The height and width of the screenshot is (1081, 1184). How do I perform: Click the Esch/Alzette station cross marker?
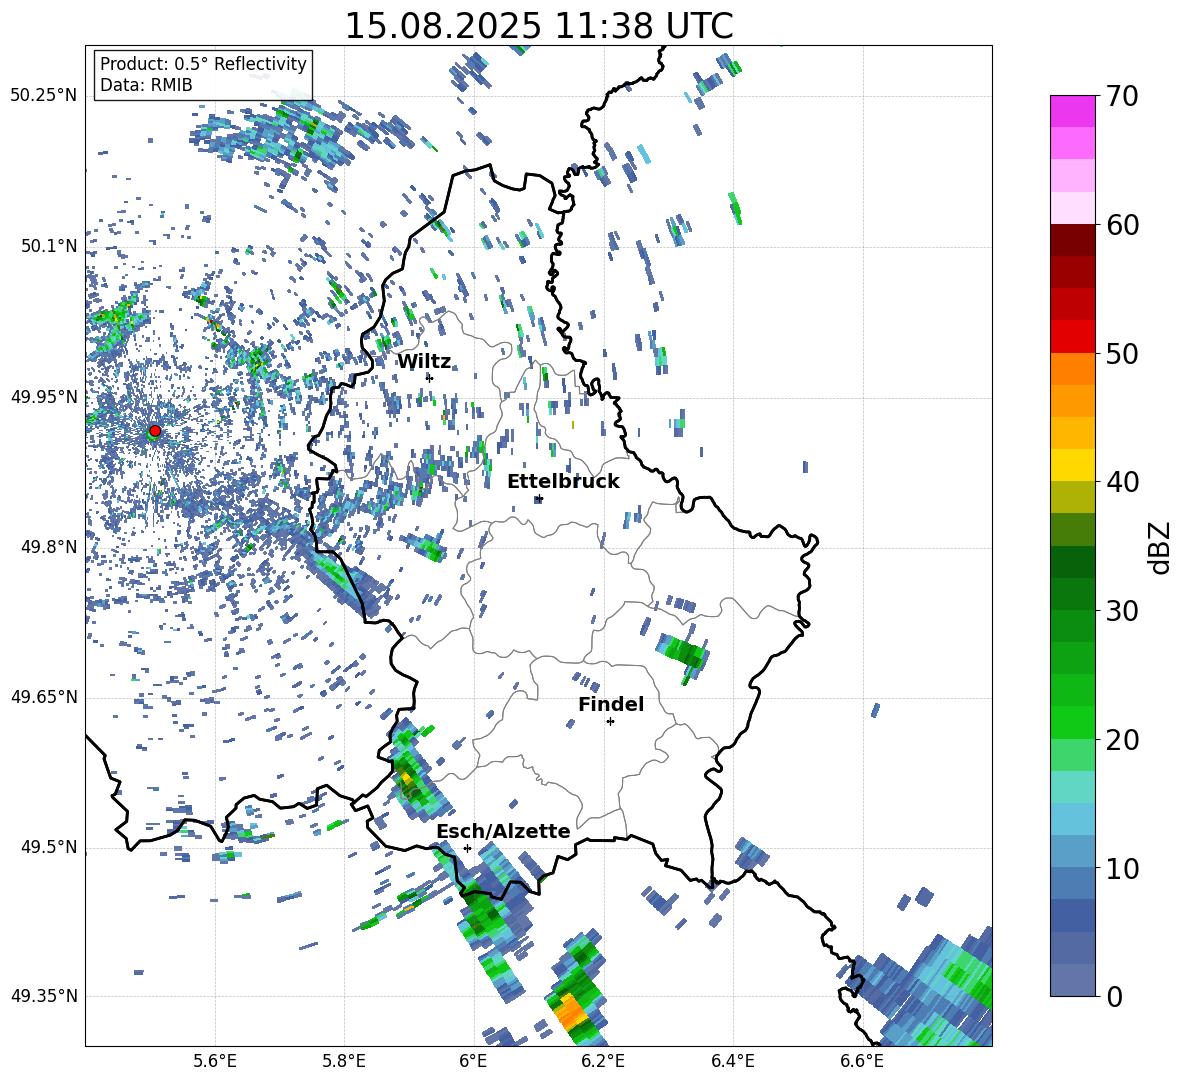[x=467, y=848]
